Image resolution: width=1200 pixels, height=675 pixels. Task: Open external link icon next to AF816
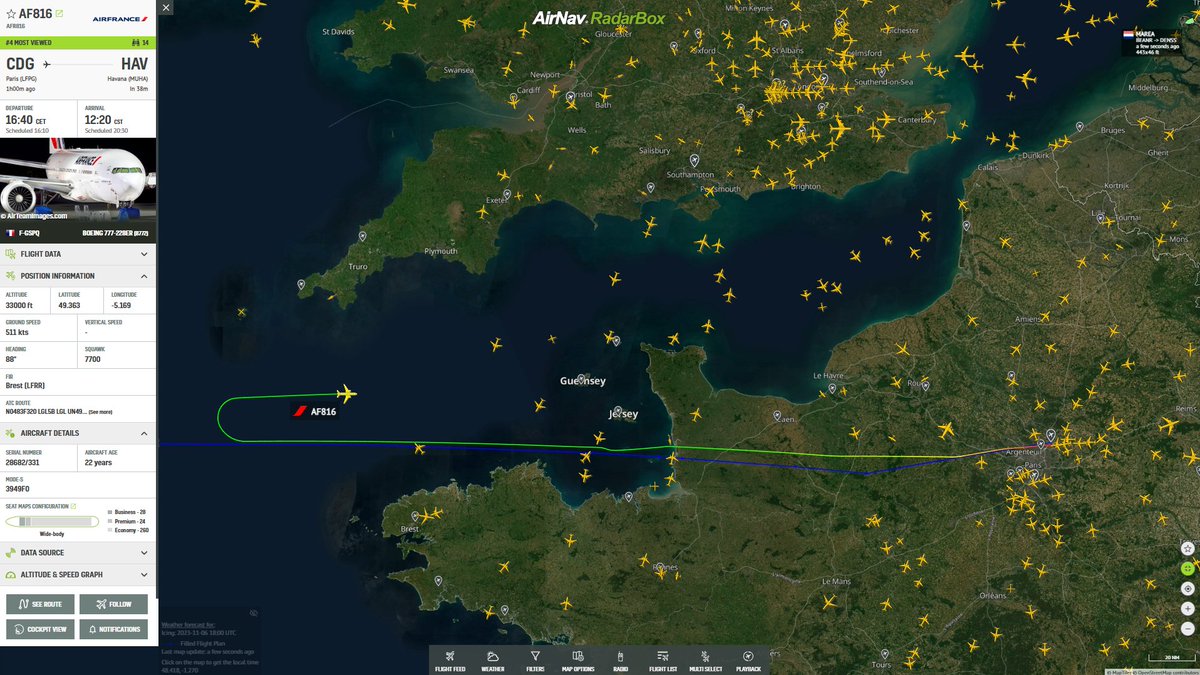click(x=60, y=14)
